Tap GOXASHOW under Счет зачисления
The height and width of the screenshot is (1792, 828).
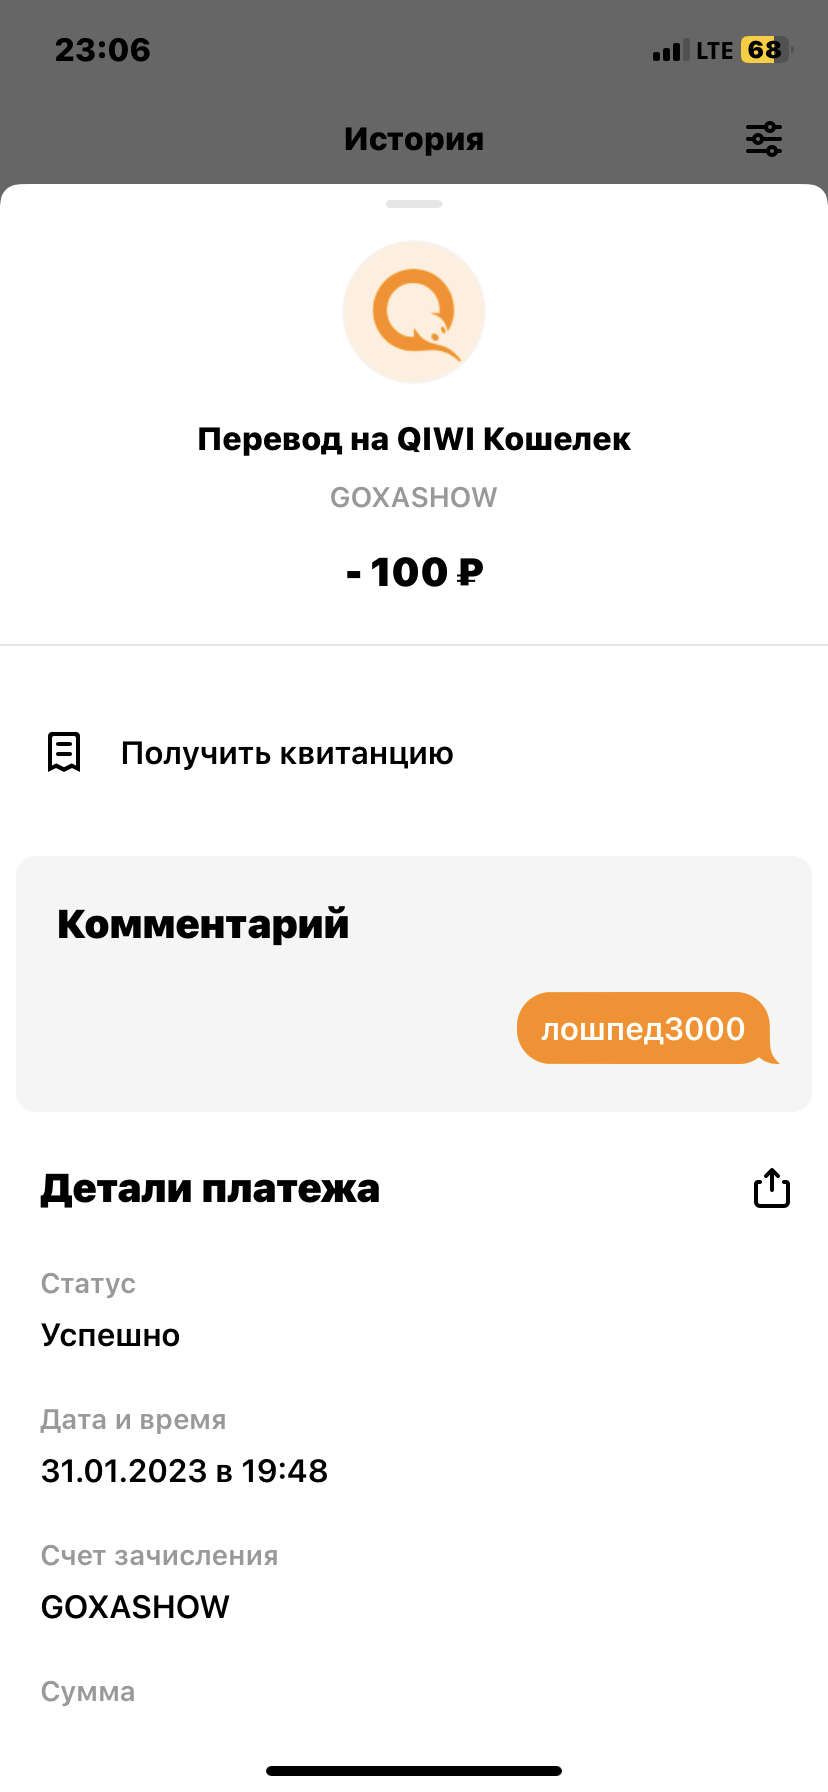135,1607
